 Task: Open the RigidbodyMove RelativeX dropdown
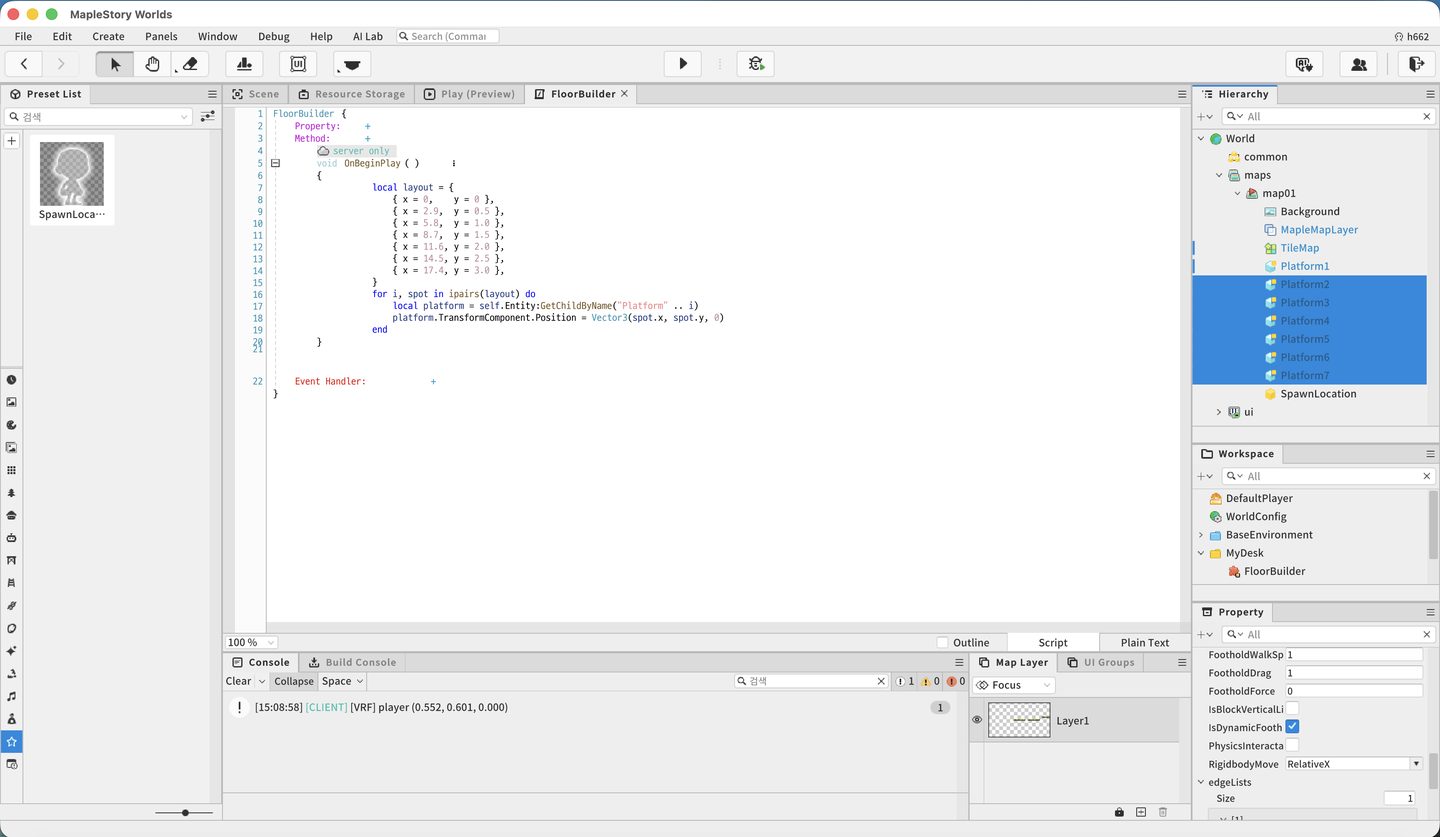pos(1354,764)
